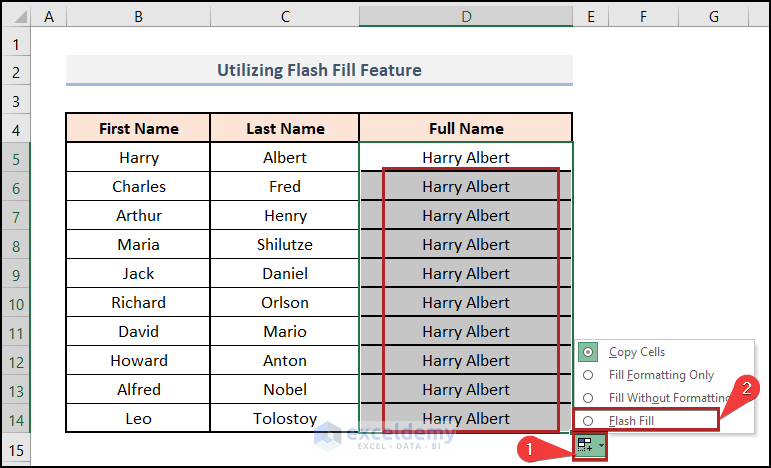Choose the Fill Formatting Only radio option
This screenshot has height=468, width=771.
tap(588, 375)
